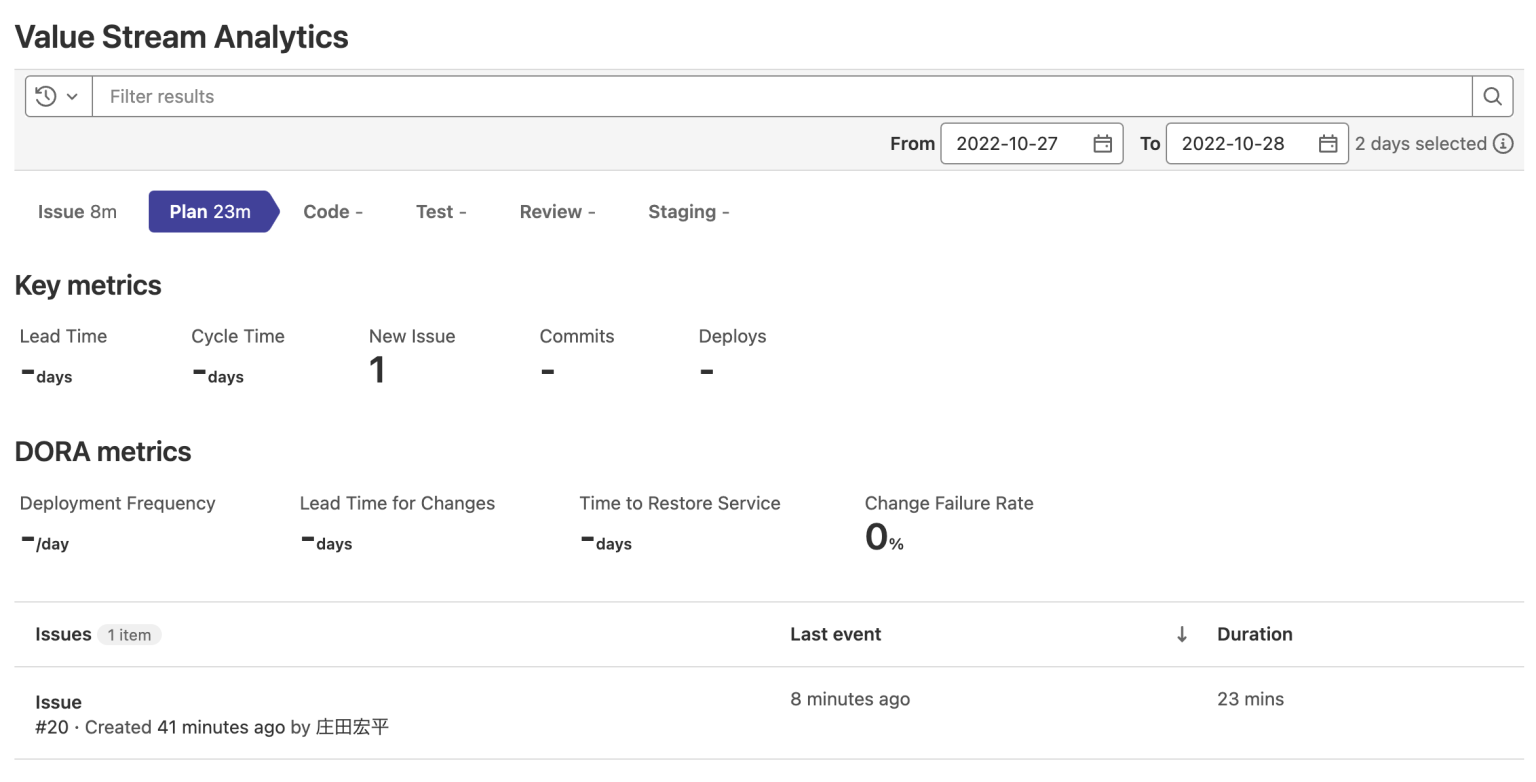Open the Review stage
The height and width of the screenshot is (782, 1536).
[557, 211]
